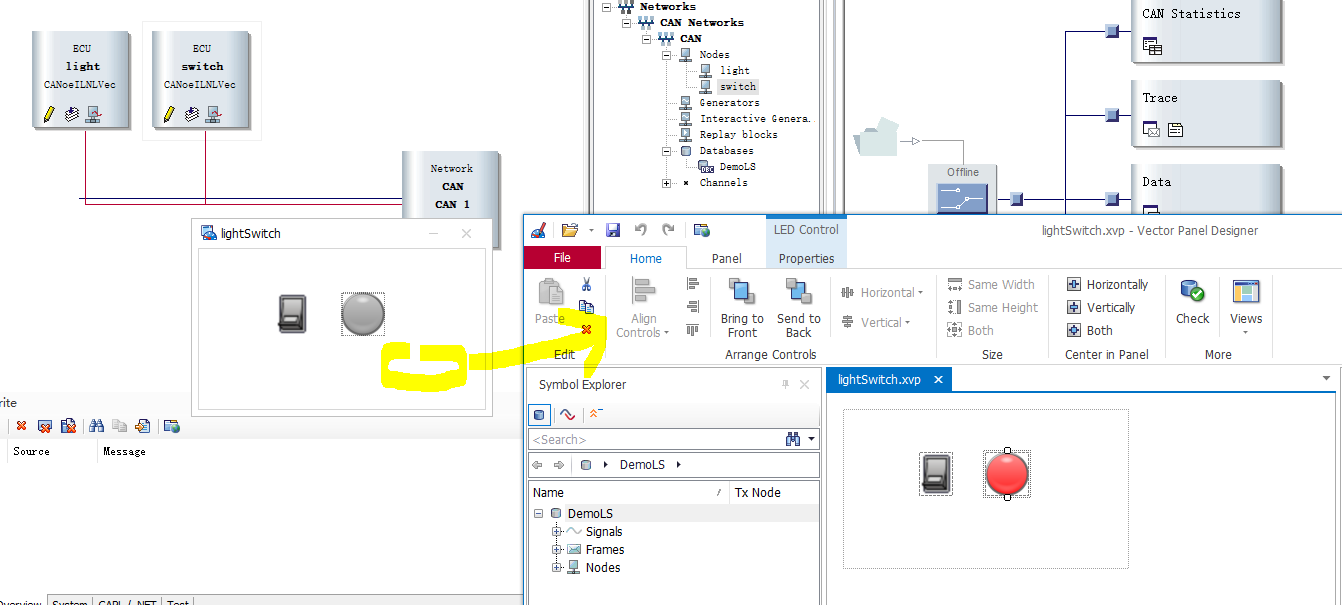Click the align-right icon beside Align Controls
Screen dimensions: 1342x605
tap(693, 307)
